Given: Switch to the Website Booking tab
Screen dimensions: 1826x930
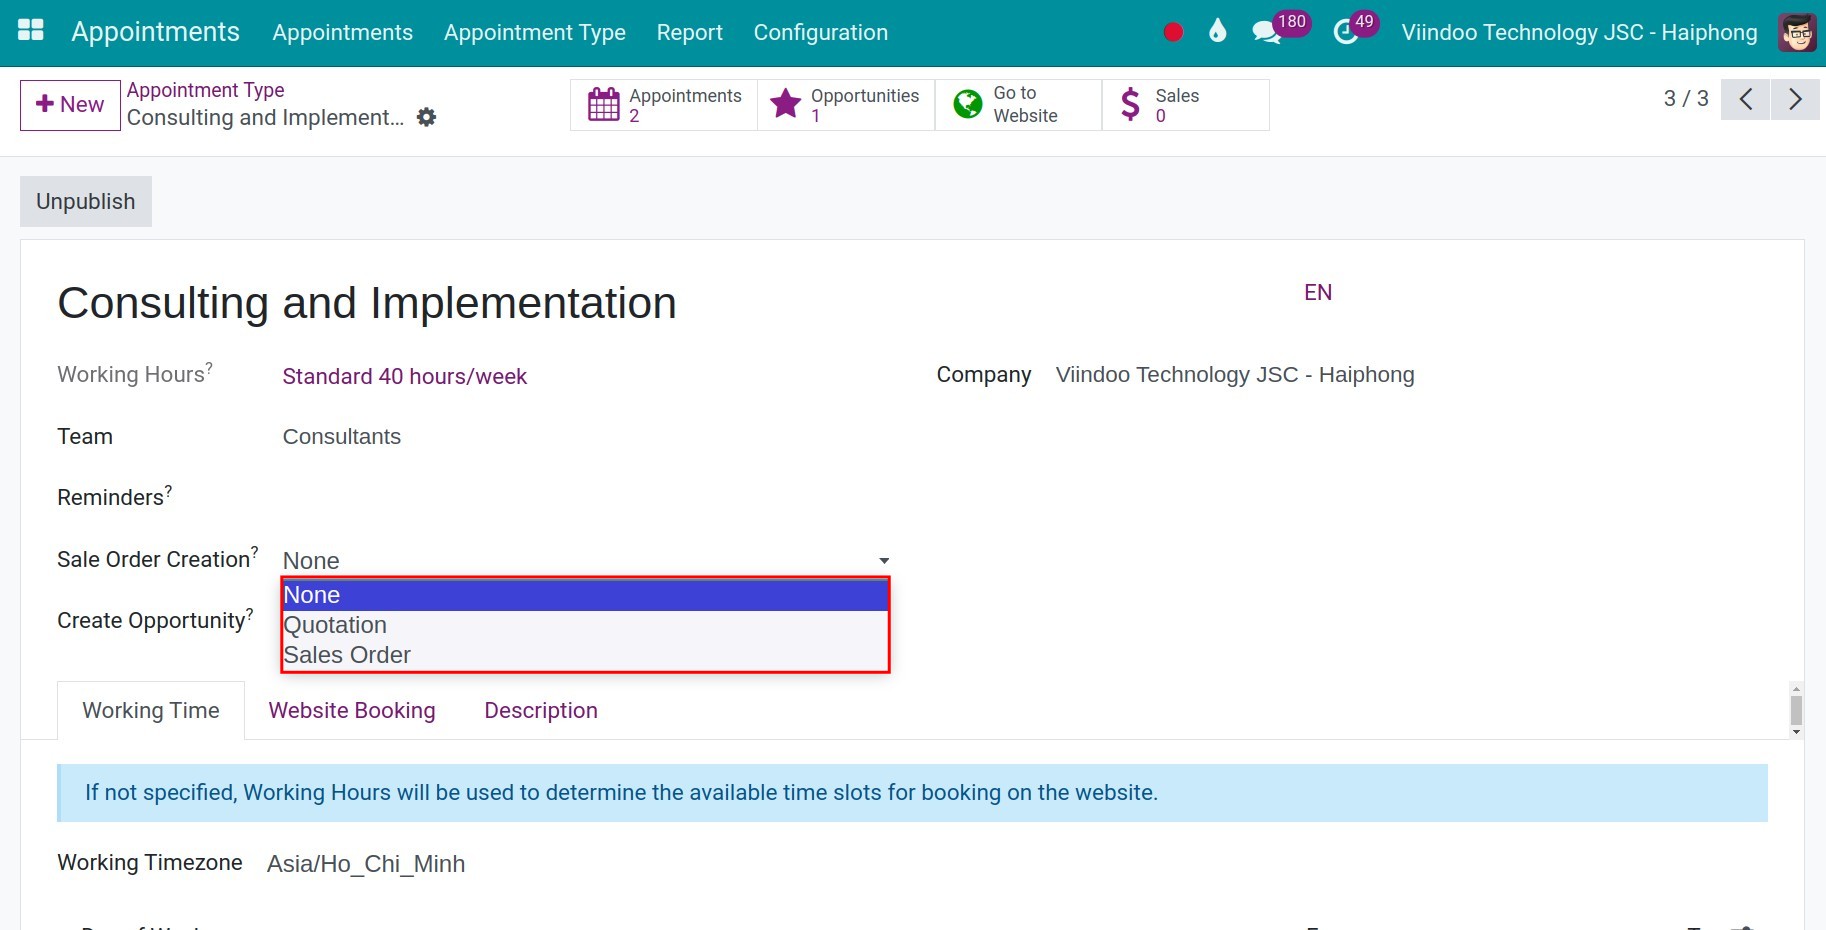Looking at the screenshot, I should tap(352, 710).
